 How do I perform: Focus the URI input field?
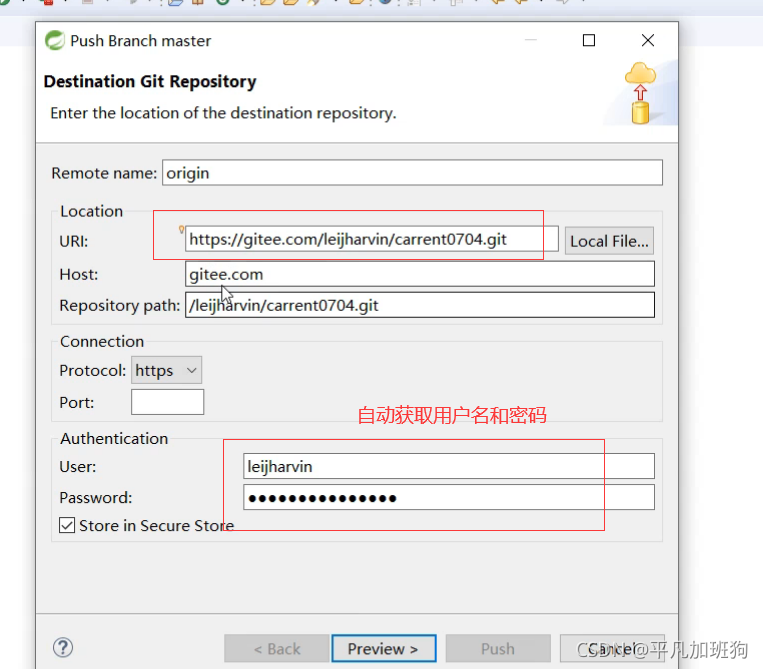click(372, 239)
